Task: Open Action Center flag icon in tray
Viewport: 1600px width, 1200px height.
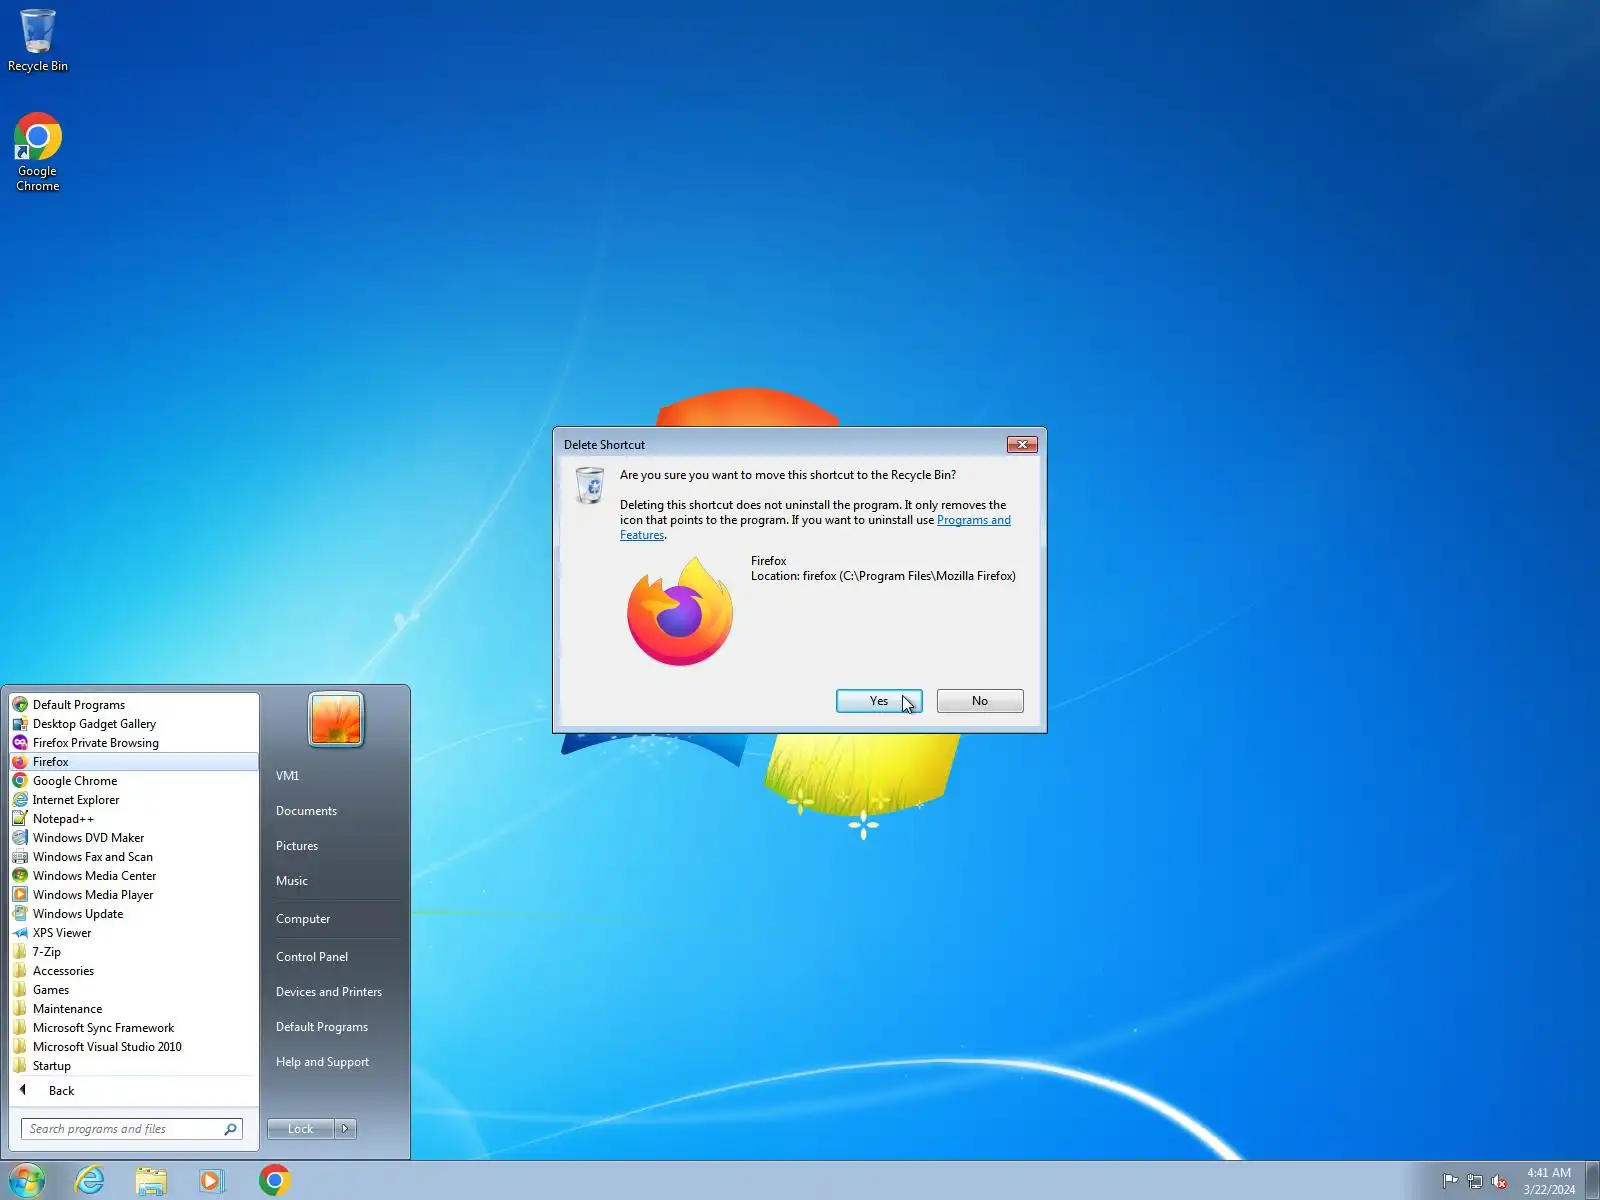Action: point(1450,1181)
